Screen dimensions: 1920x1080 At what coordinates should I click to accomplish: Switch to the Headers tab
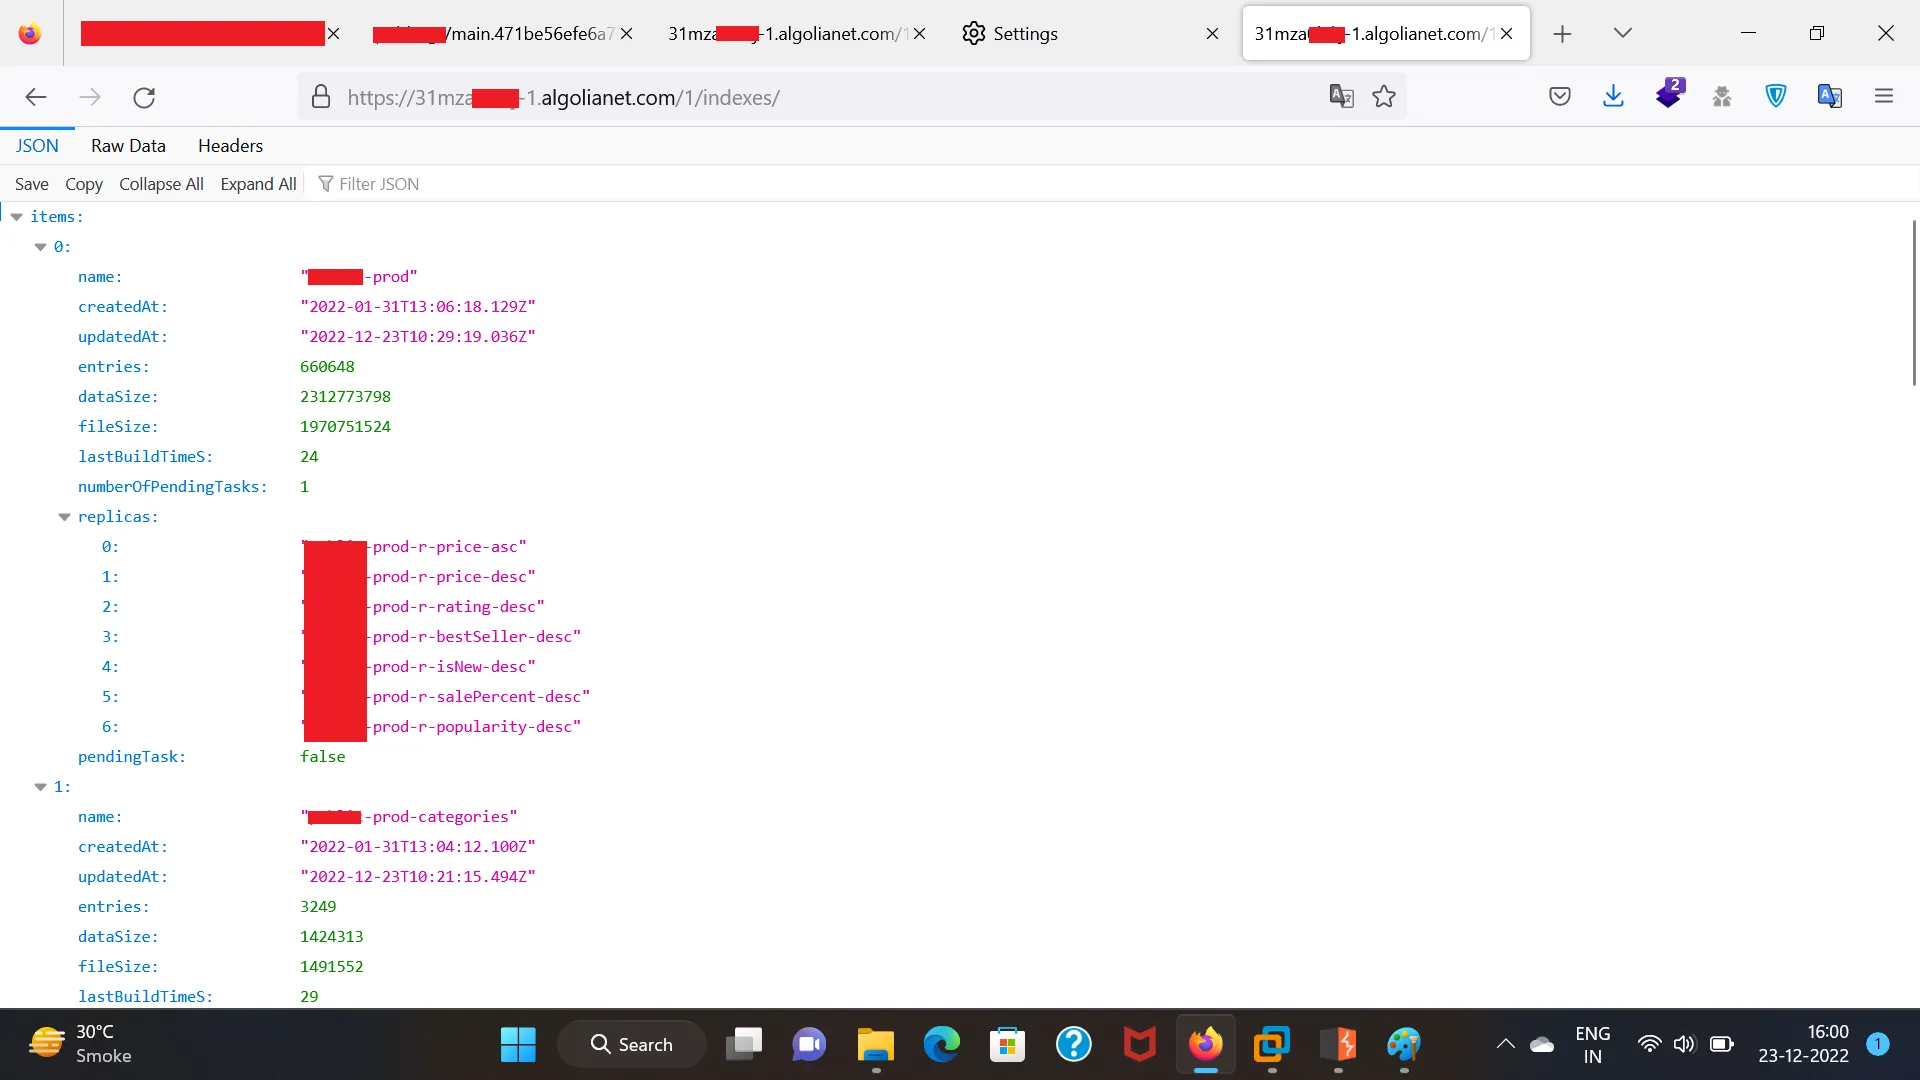click(x=230, y=146)
